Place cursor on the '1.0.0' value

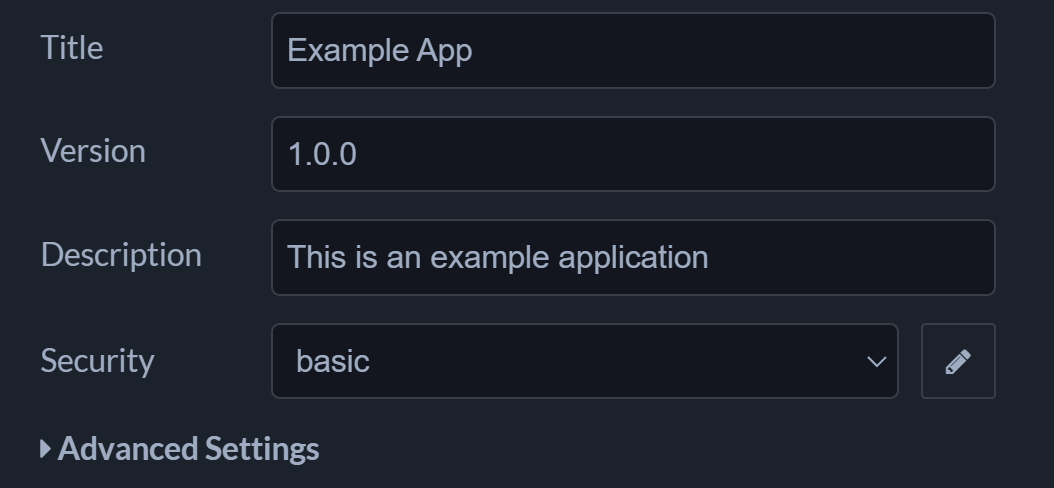pos(322,155)
